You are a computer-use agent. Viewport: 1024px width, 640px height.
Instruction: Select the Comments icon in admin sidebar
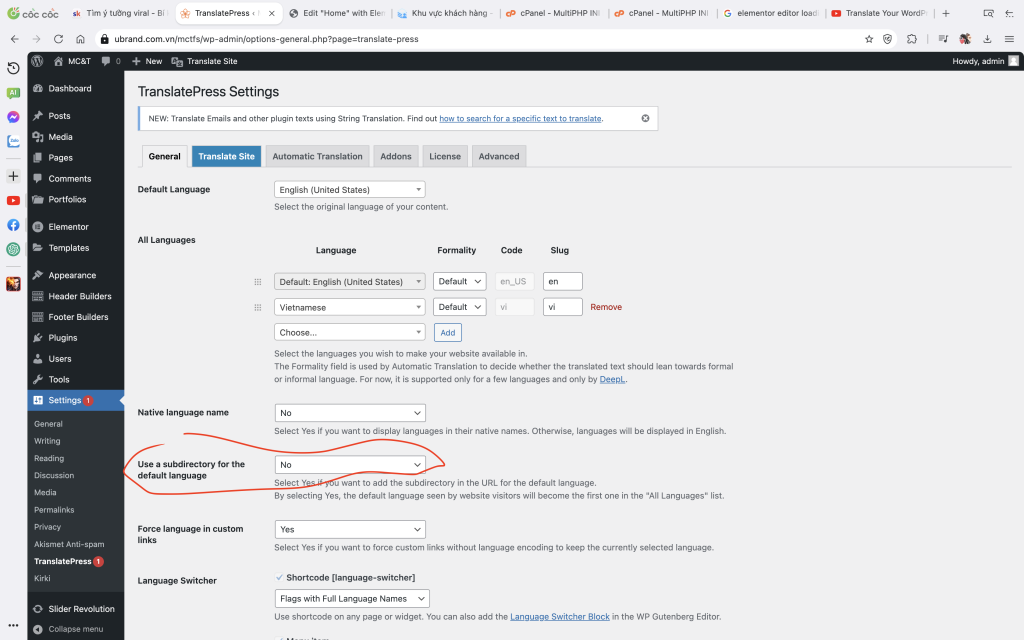click(36, 178)
